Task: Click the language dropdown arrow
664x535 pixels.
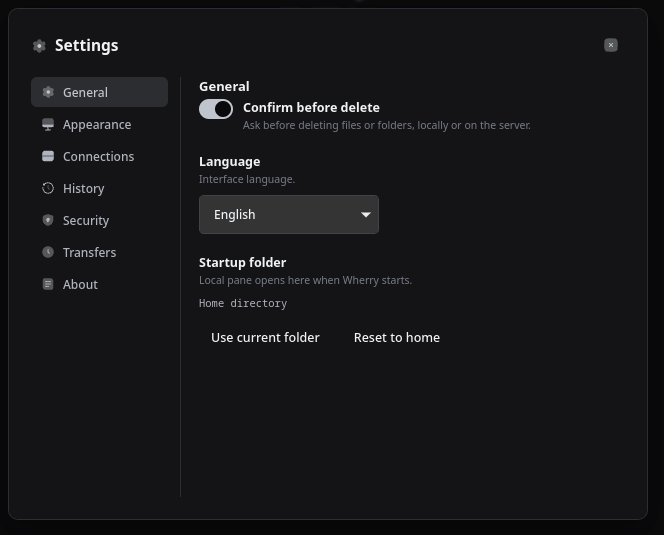Action: click(366, 215)
